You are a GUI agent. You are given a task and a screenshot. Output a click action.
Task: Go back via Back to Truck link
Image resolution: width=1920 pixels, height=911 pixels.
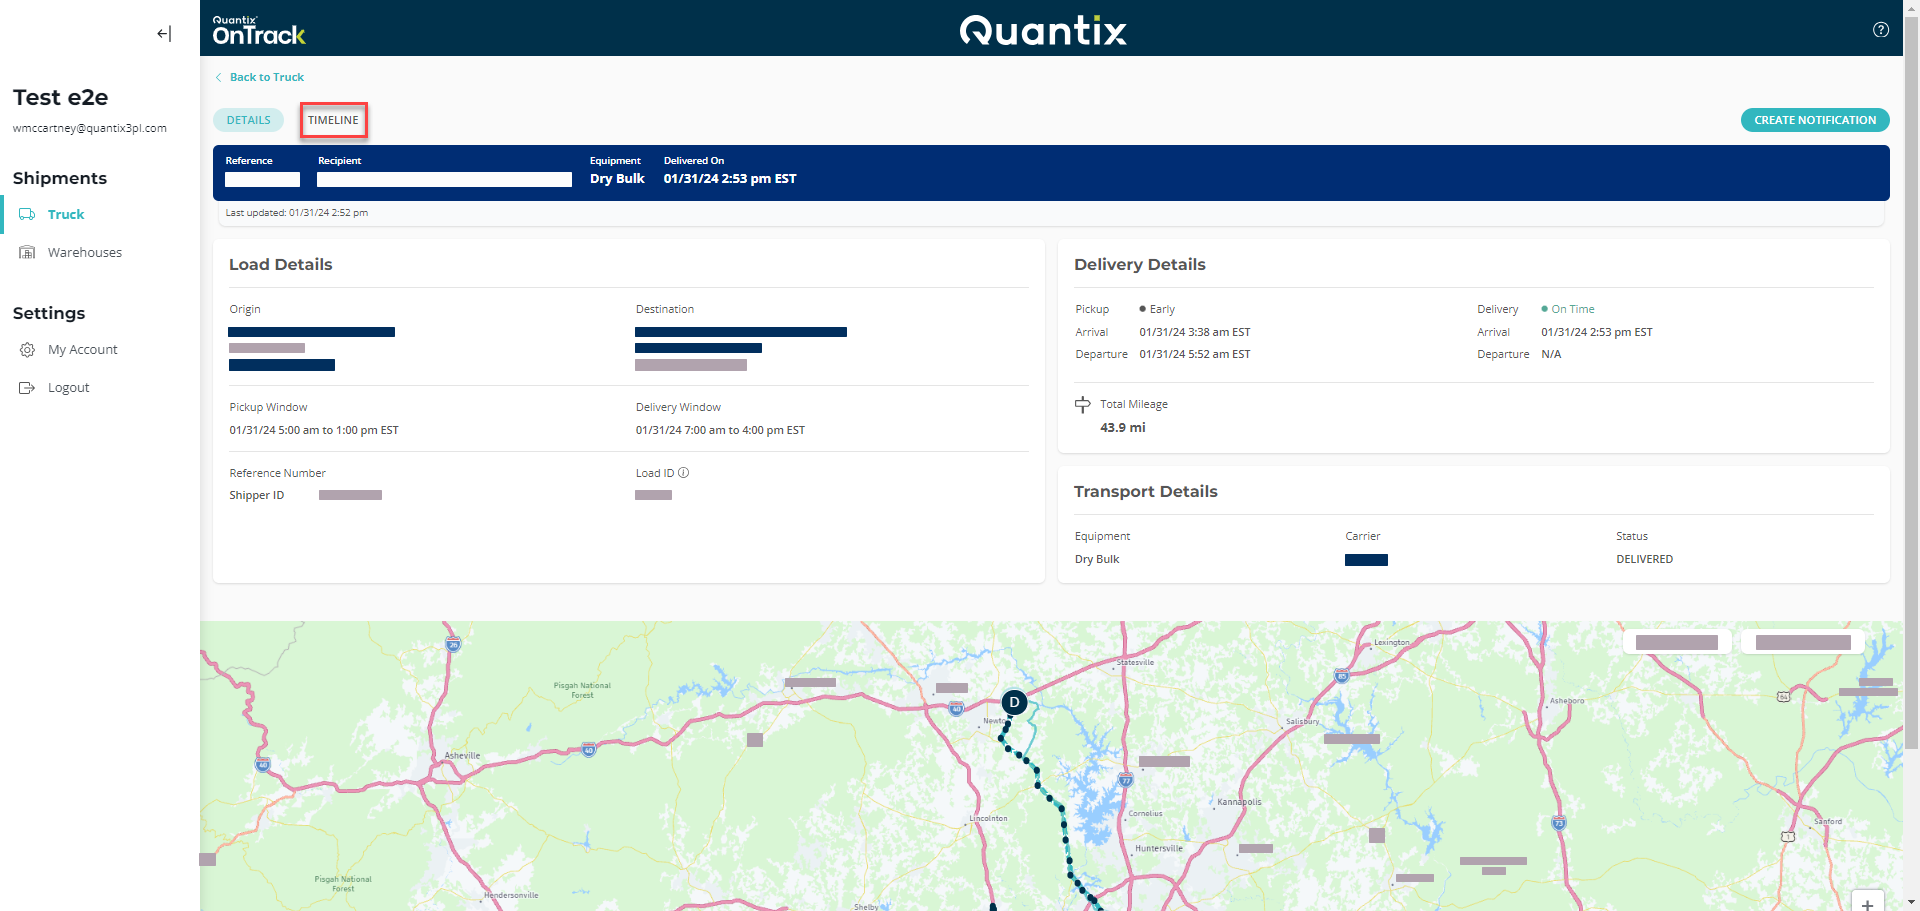[x=266, y=77]
